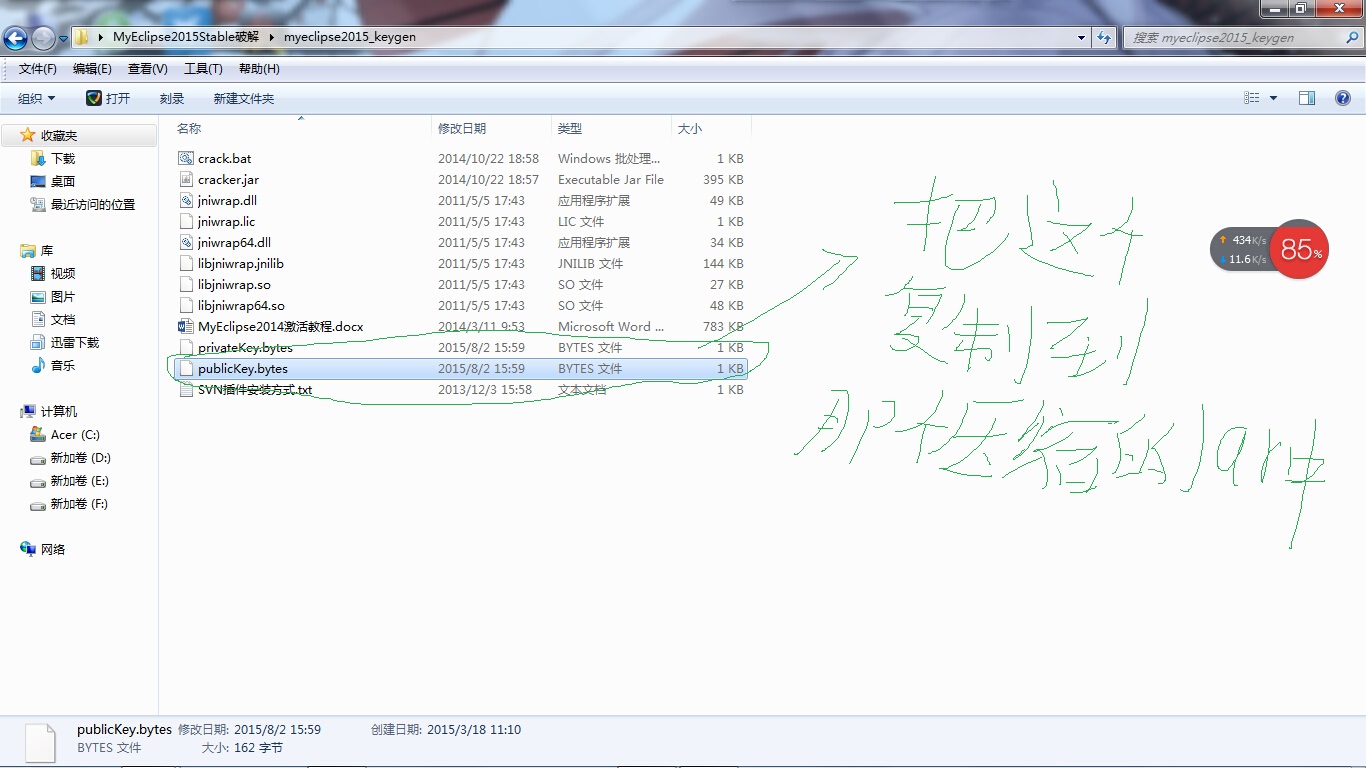Select the MyEclipse2014激活教程.docx Word icon
This screenshot has width=1366, height=768.
(186, 326)
